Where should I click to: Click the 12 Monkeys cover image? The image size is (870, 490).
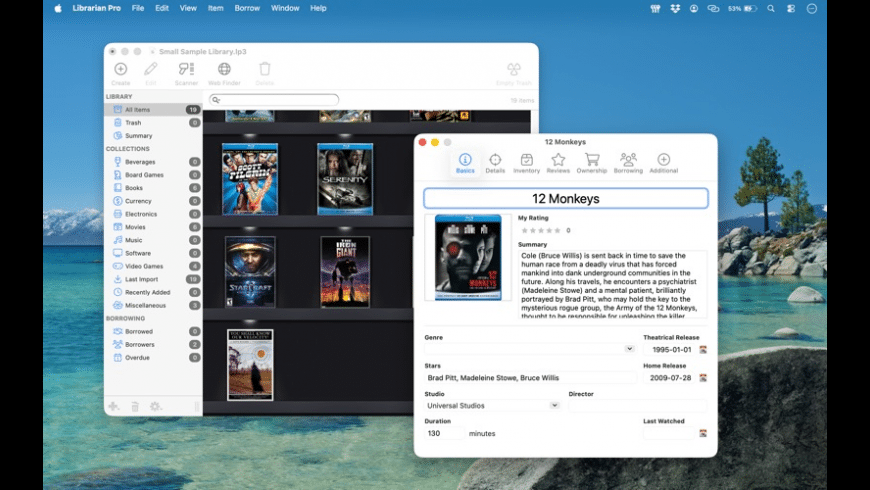468,257
